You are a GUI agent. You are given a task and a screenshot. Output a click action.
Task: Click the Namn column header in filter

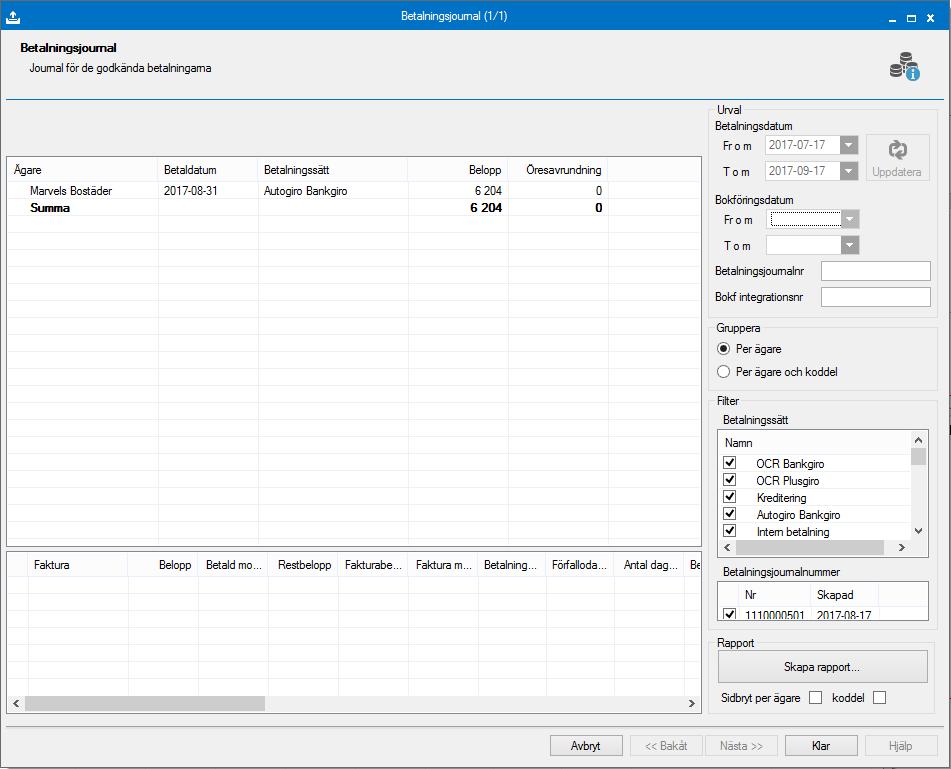click(815, 443)
